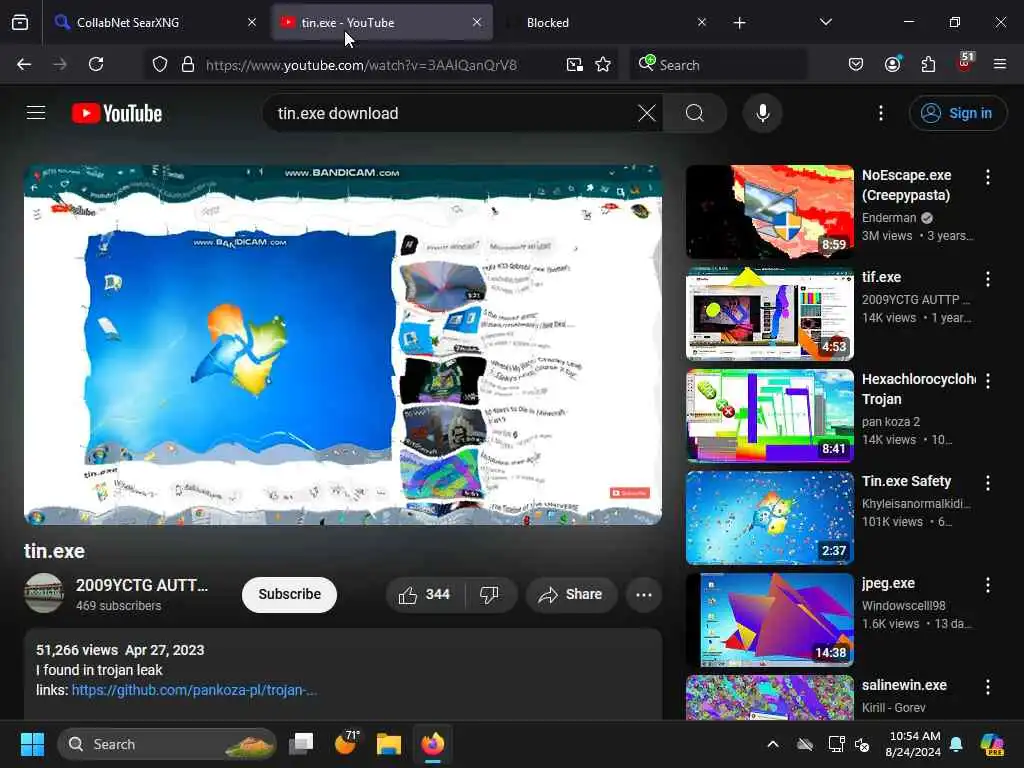Open picture-in-picture icon in address bar
The width and height of the screenshot is (1024, 768).
click(575, 64)
